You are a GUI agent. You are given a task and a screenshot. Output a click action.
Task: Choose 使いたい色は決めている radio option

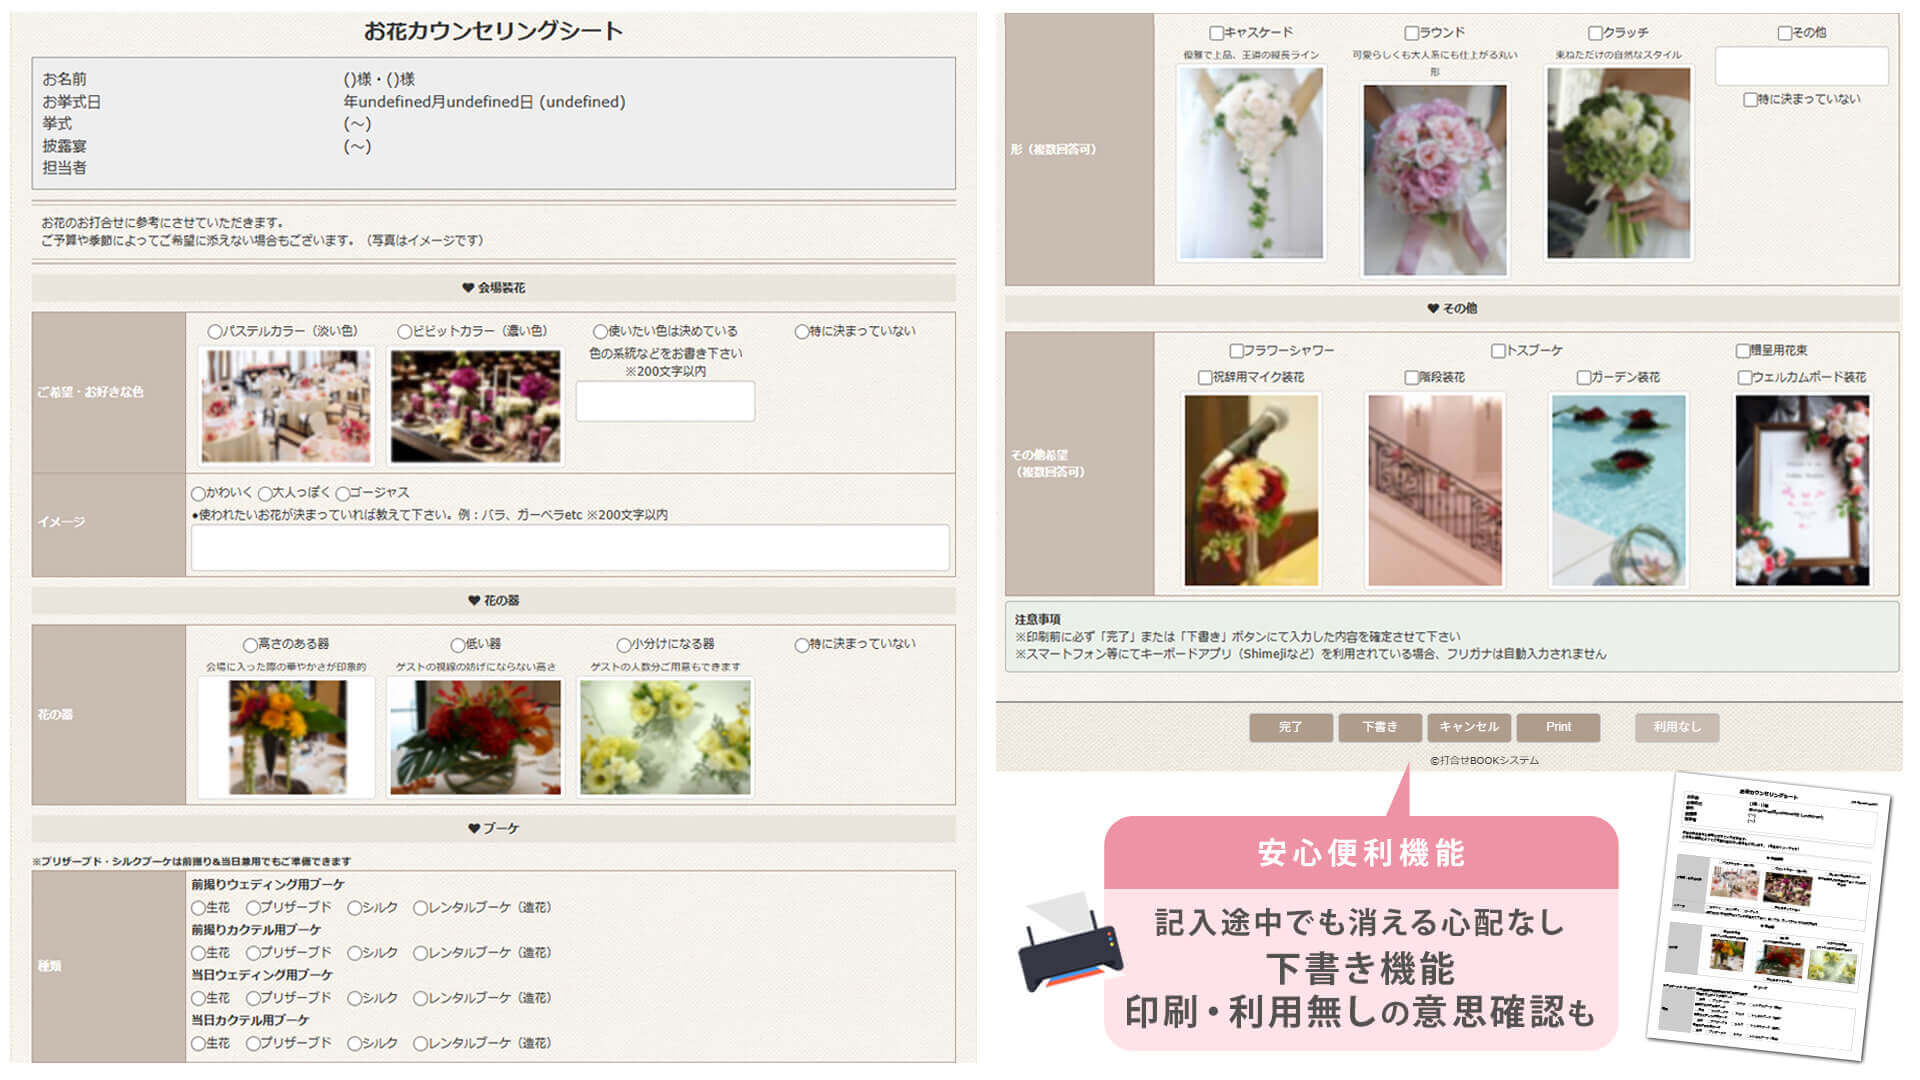coord(600,331)
